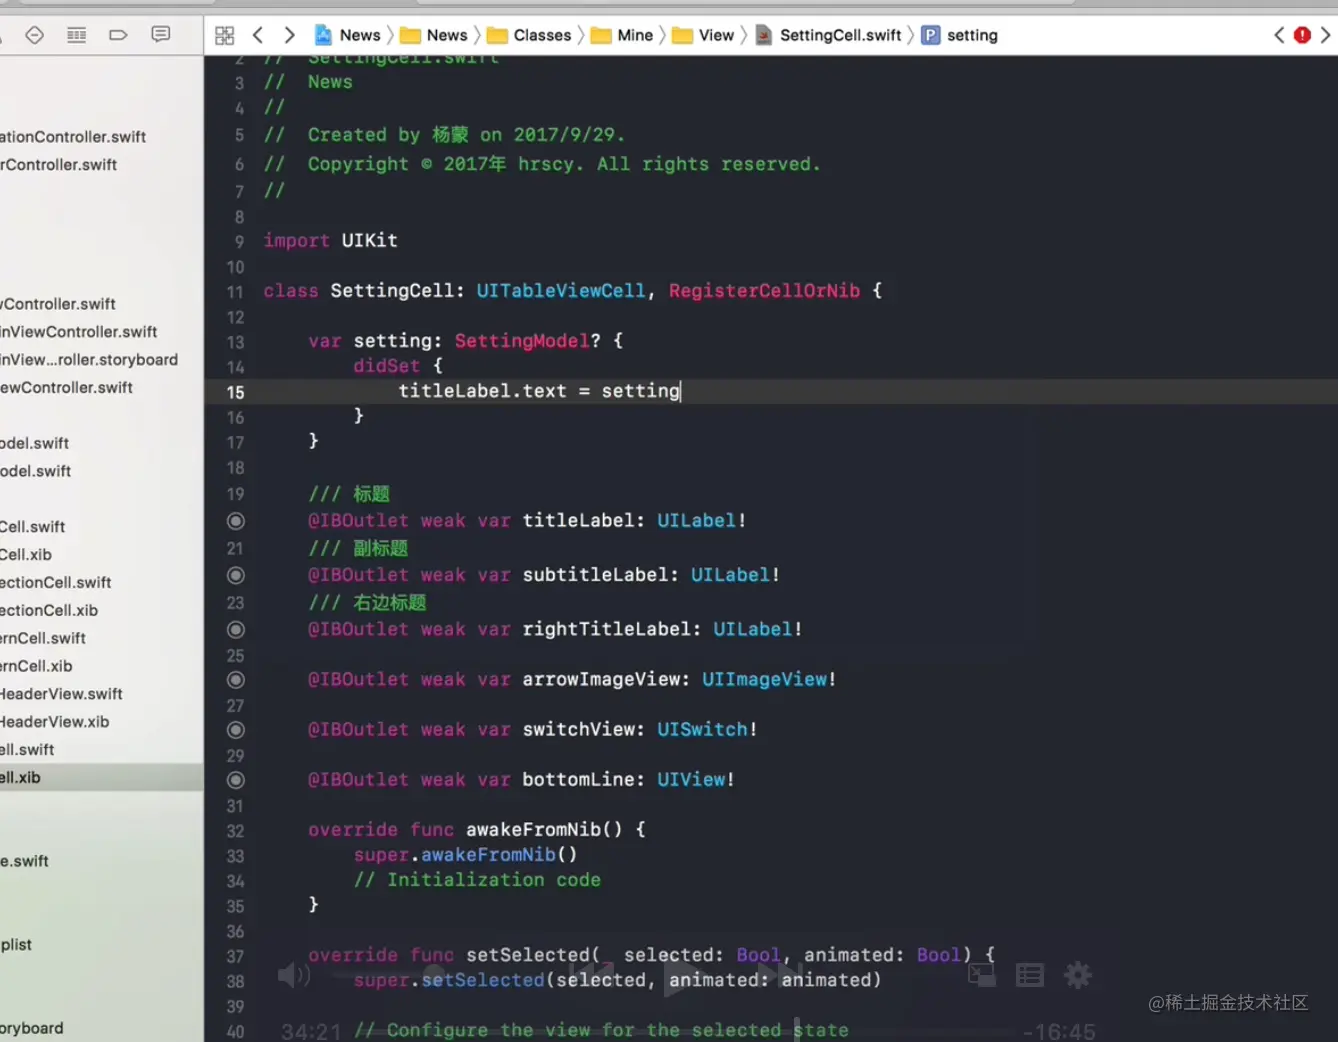The image size is (1338, 1042).
Task: Click the switchView outlet connection circle
Action: pyautogui.click(x=236, y=730)
